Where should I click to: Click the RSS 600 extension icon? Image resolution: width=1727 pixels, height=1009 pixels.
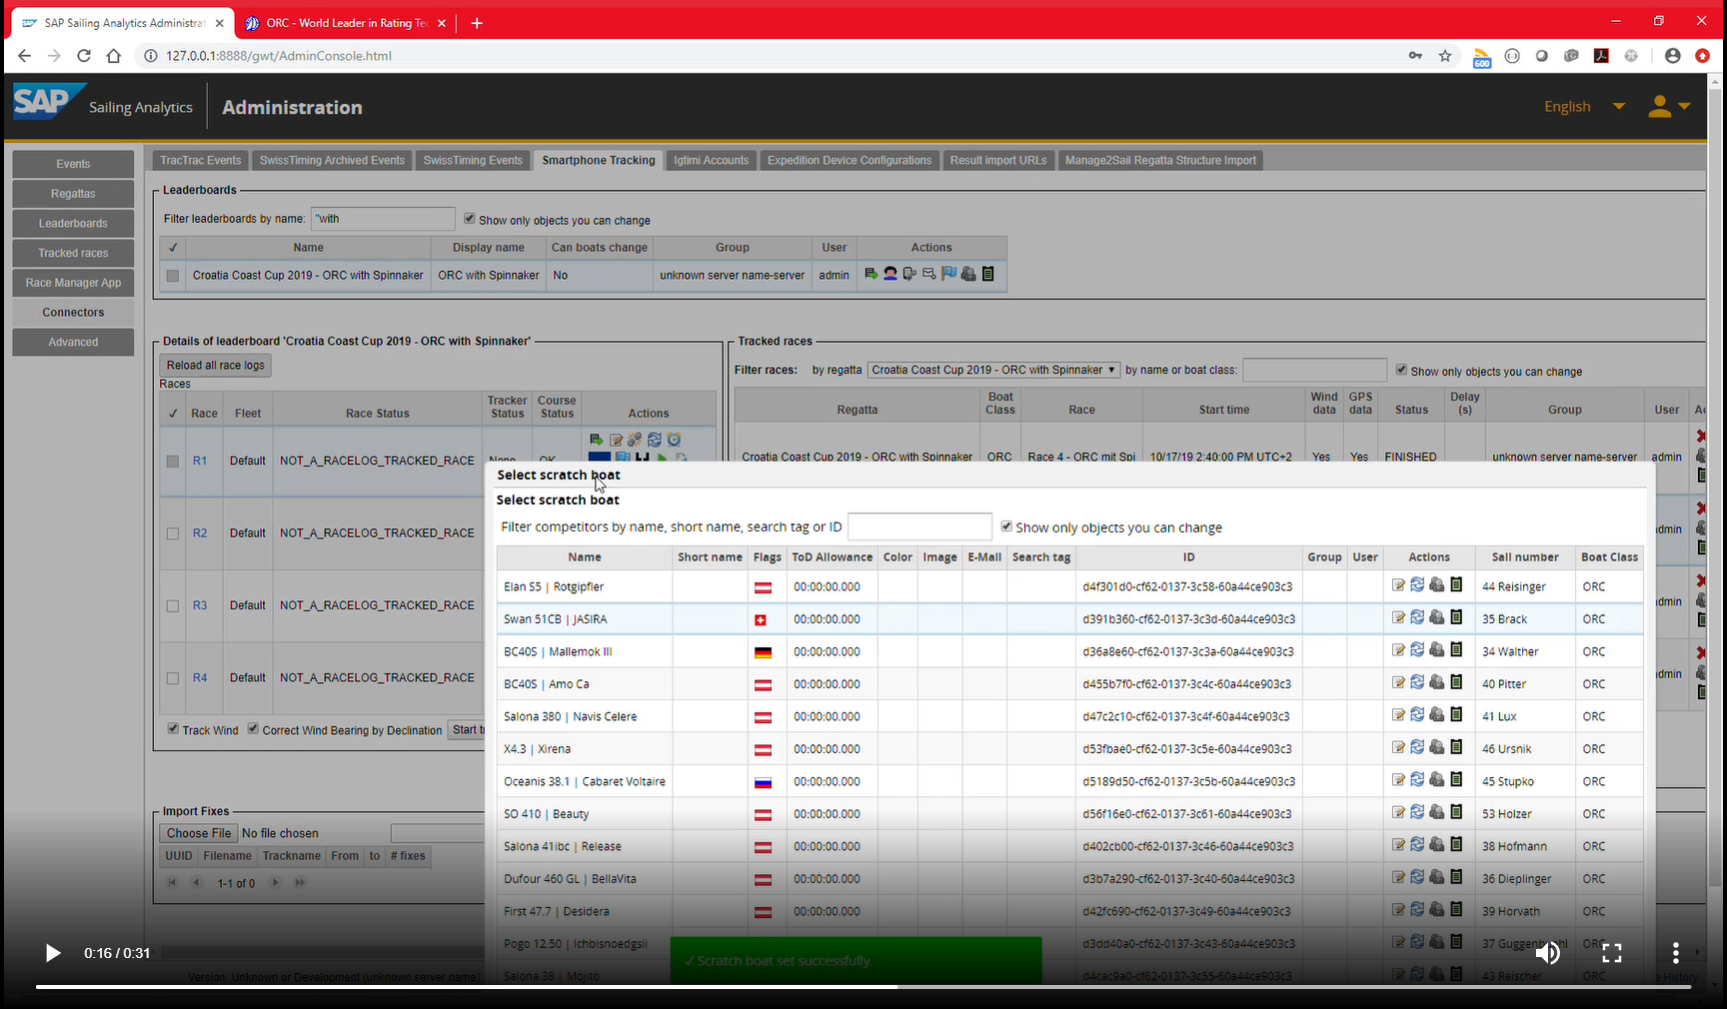click(x=1482, y=57)
